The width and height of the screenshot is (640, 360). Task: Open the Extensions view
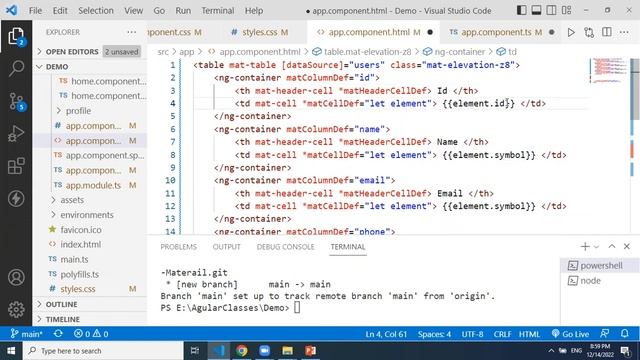point(16,166)
